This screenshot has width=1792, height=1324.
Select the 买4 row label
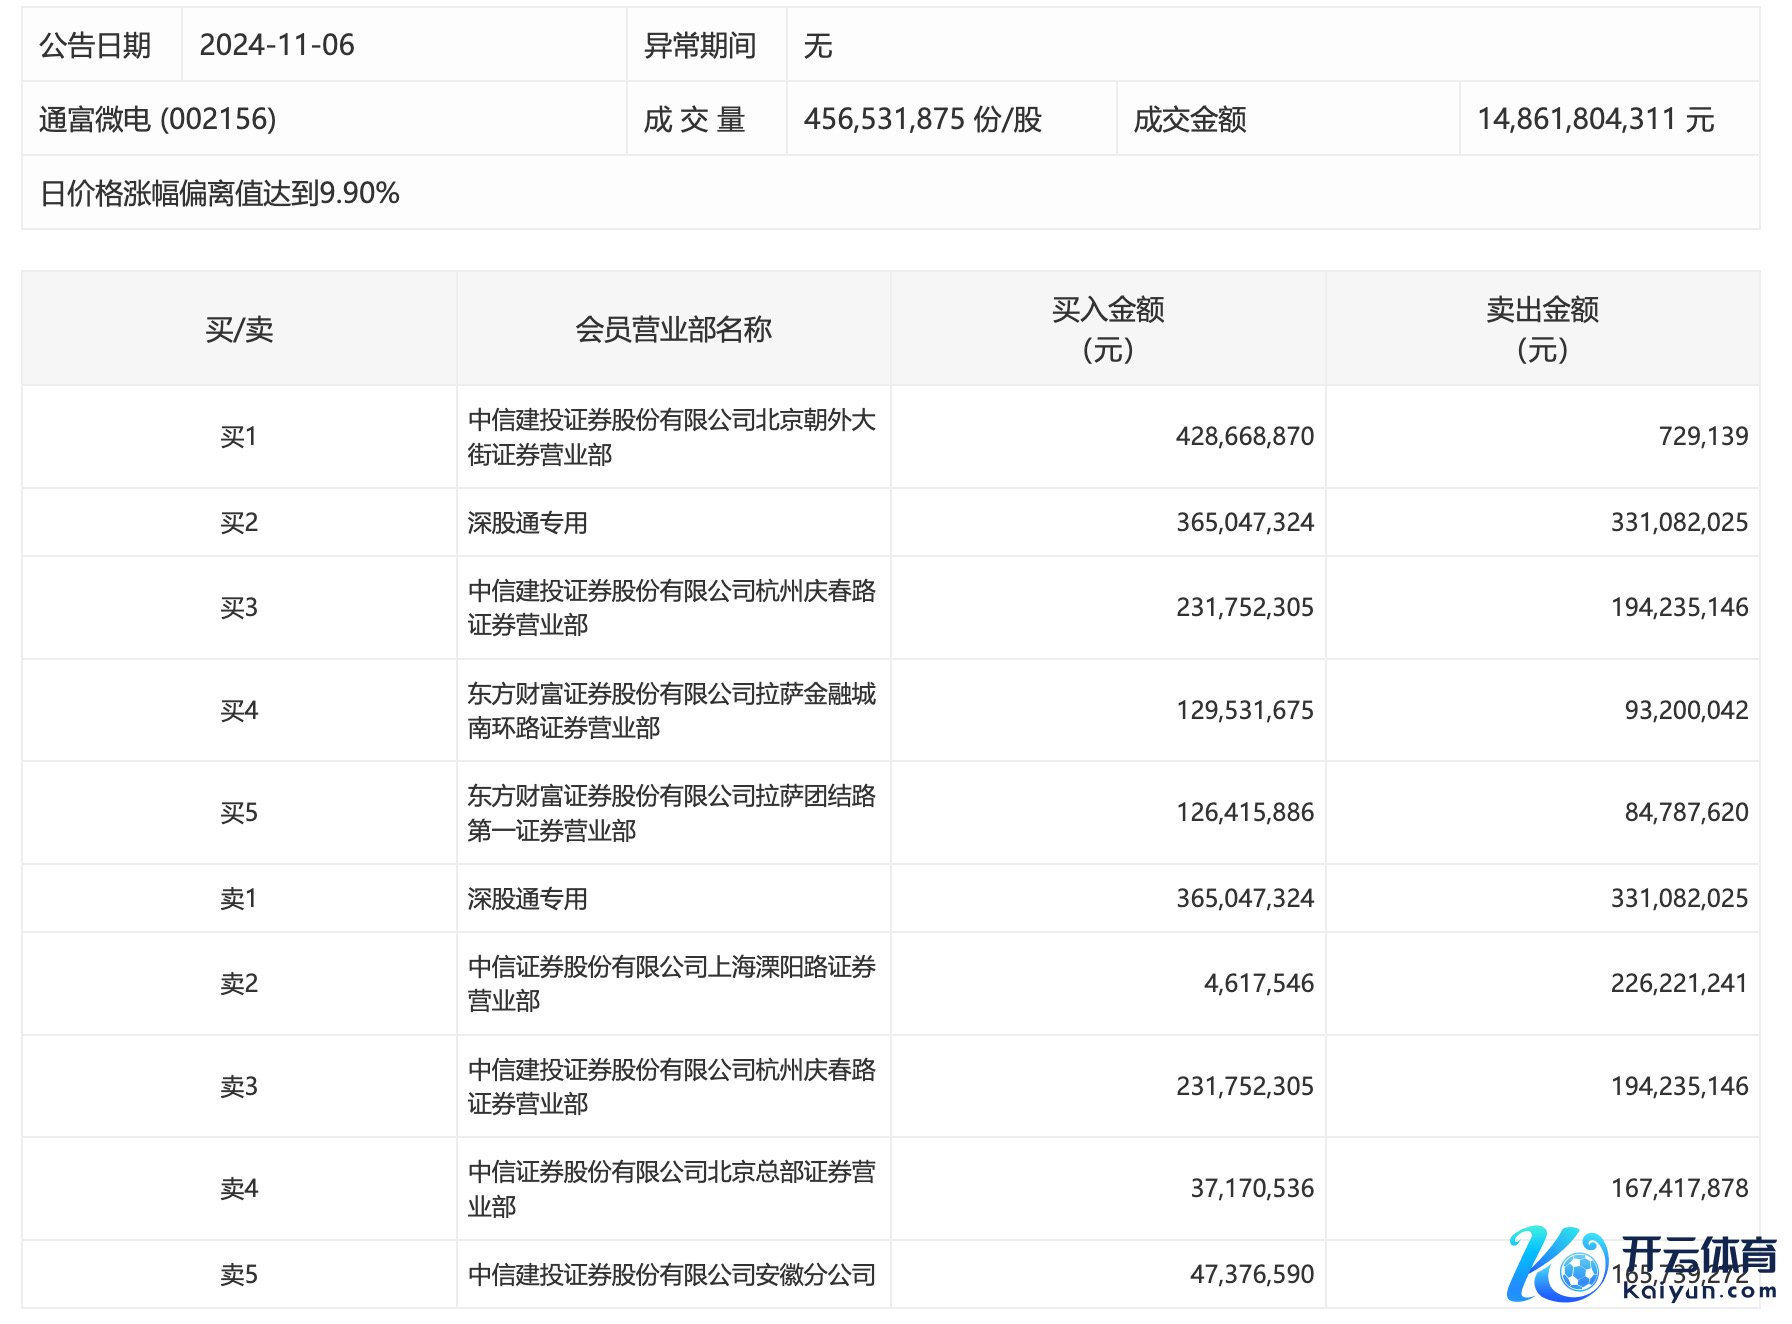point(239,711)
